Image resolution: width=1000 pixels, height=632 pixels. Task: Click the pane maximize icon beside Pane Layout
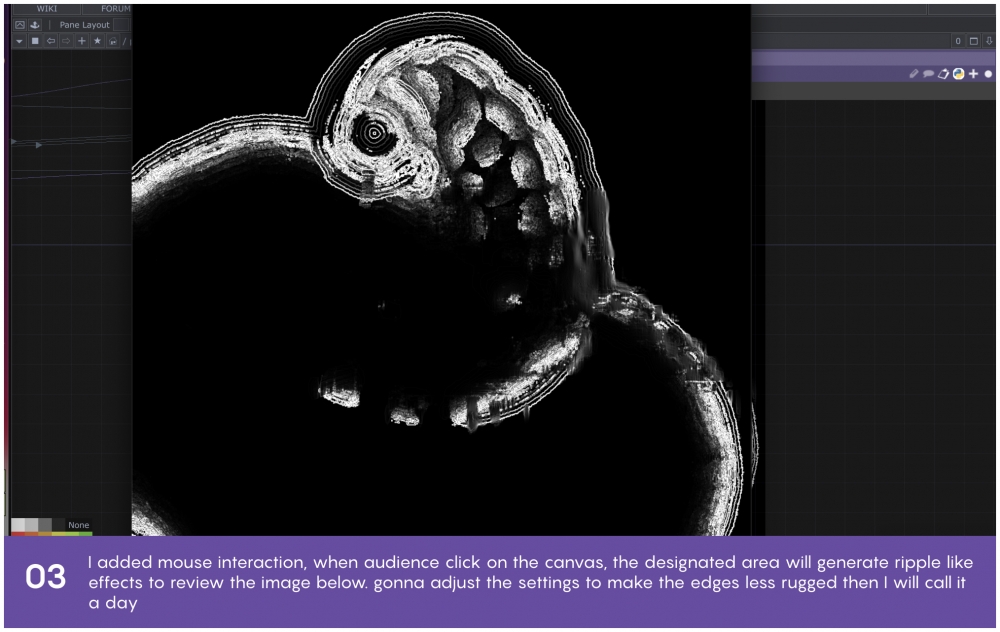click(x=19, y=25)
